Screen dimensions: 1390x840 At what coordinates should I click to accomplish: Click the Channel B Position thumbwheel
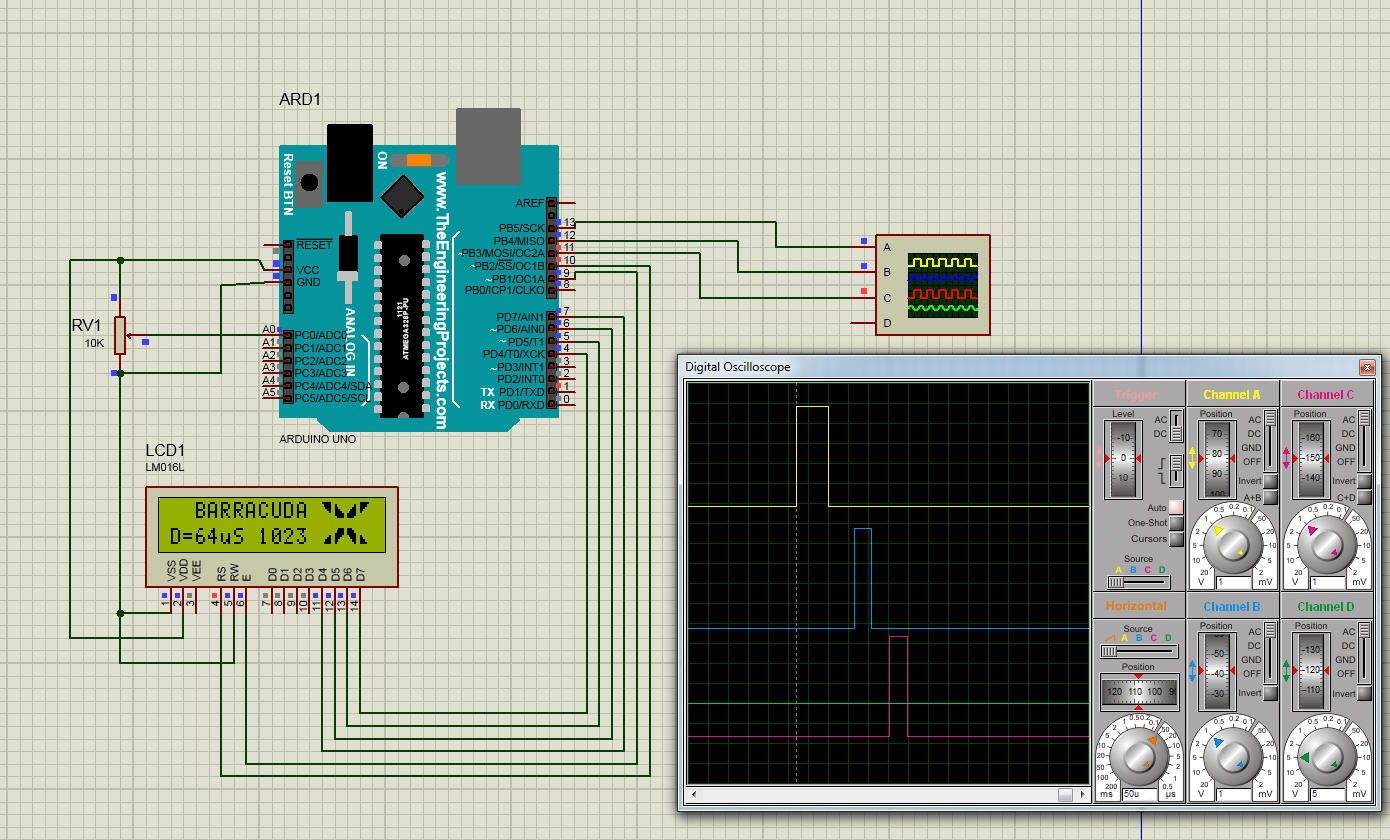click(x=1216, y=670)
